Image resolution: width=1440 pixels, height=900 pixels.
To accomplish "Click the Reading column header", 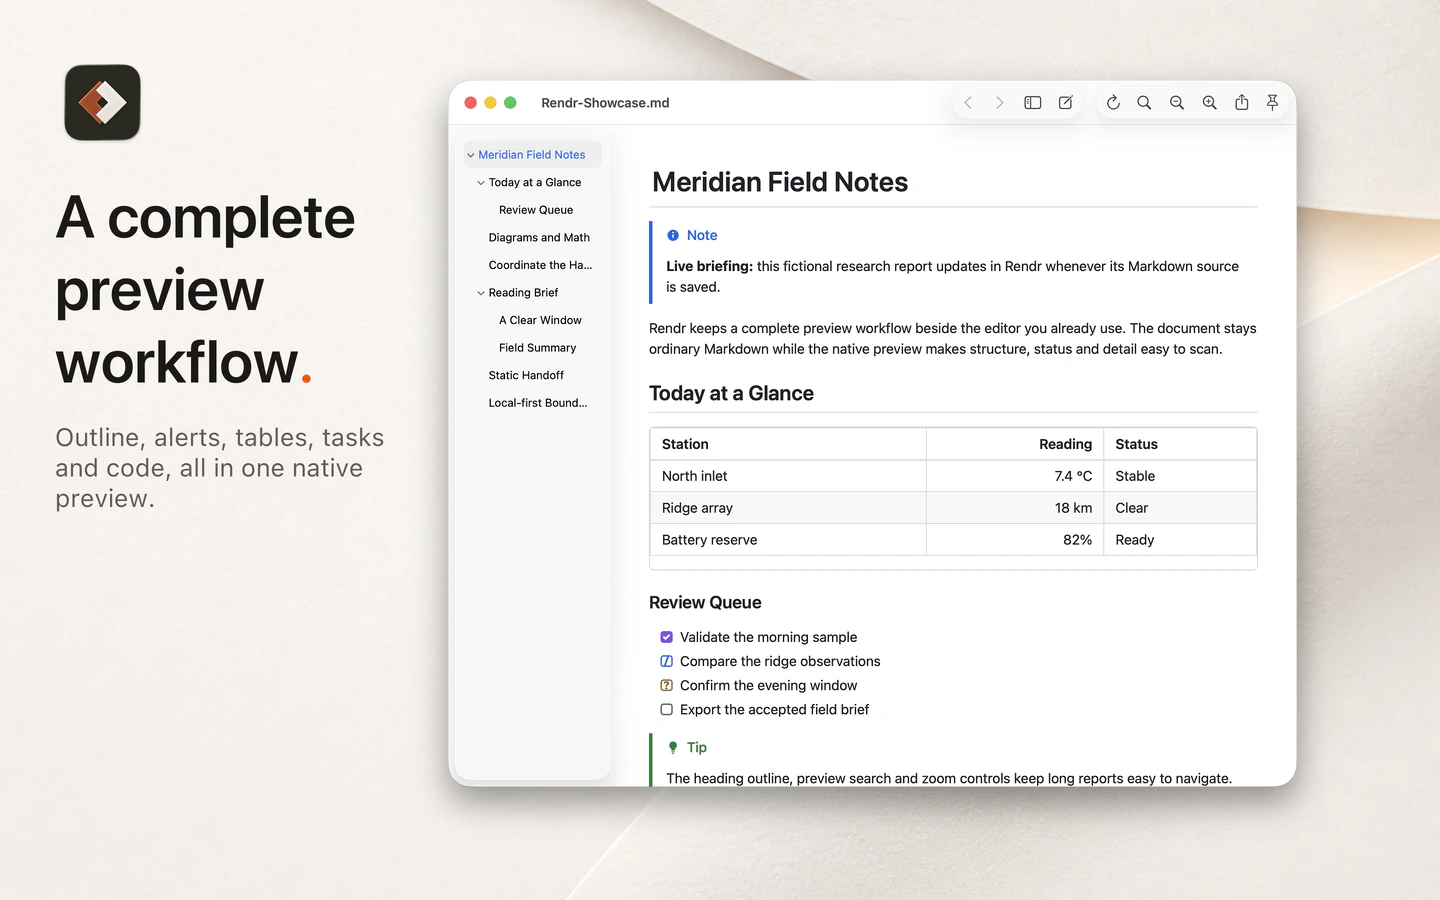I will tap(1014, 444).
